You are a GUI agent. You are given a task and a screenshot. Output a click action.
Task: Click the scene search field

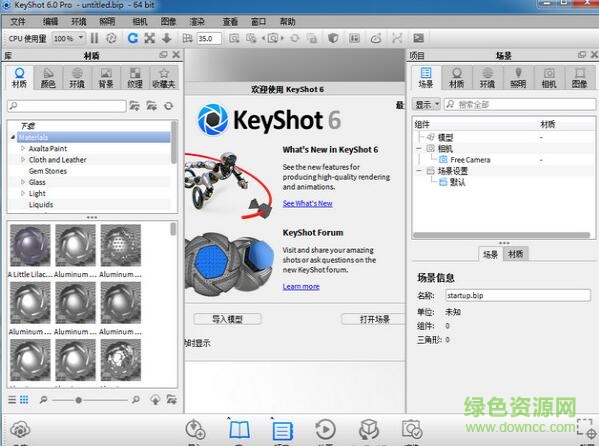(520, 104)
